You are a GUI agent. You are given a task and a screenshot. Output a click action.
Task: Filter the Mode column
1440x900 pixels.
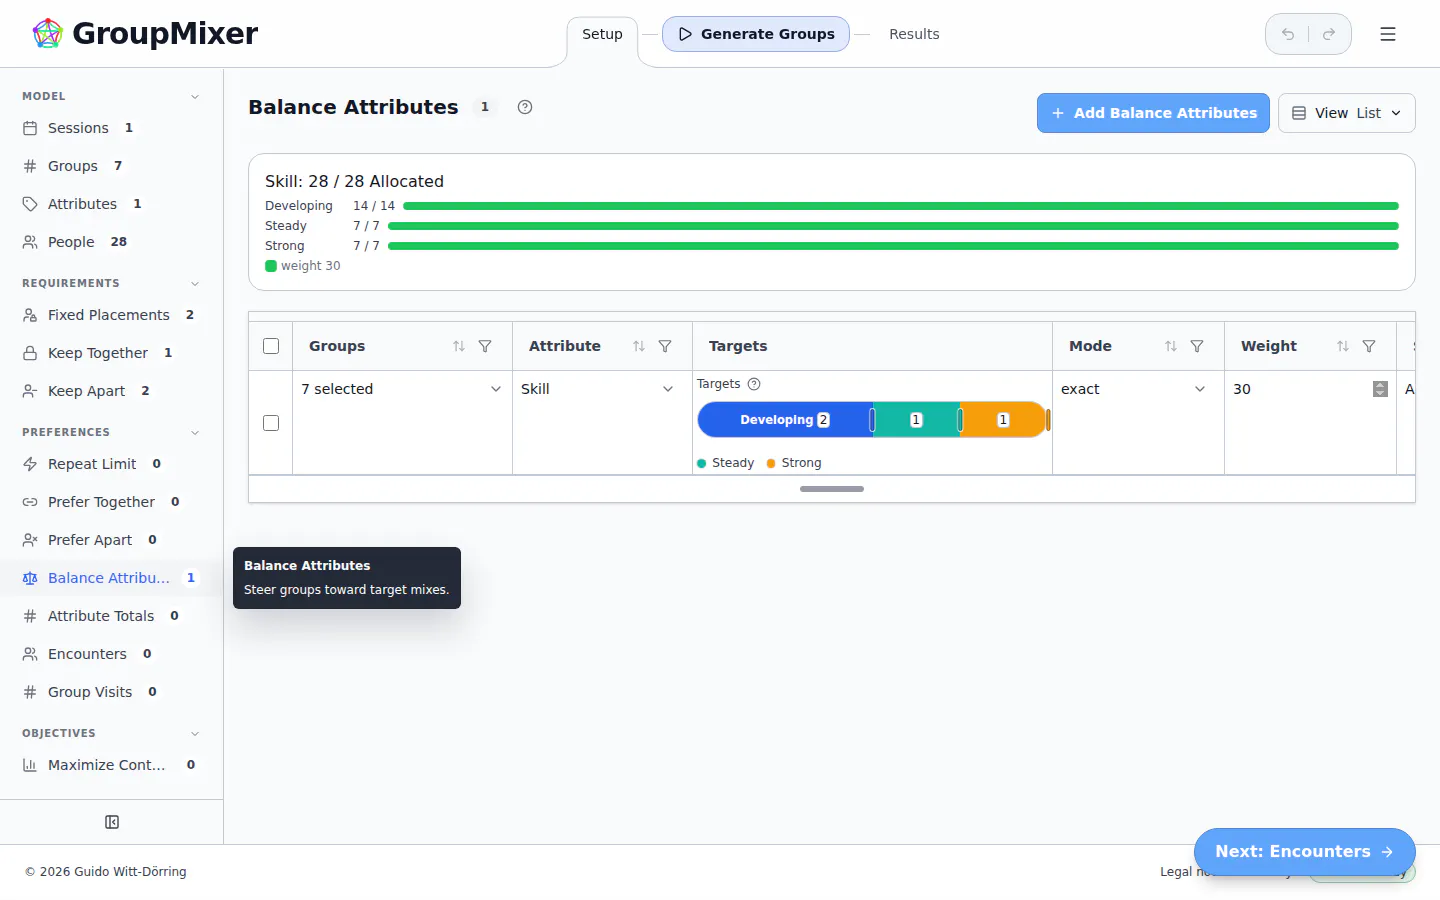(1197, 346)
